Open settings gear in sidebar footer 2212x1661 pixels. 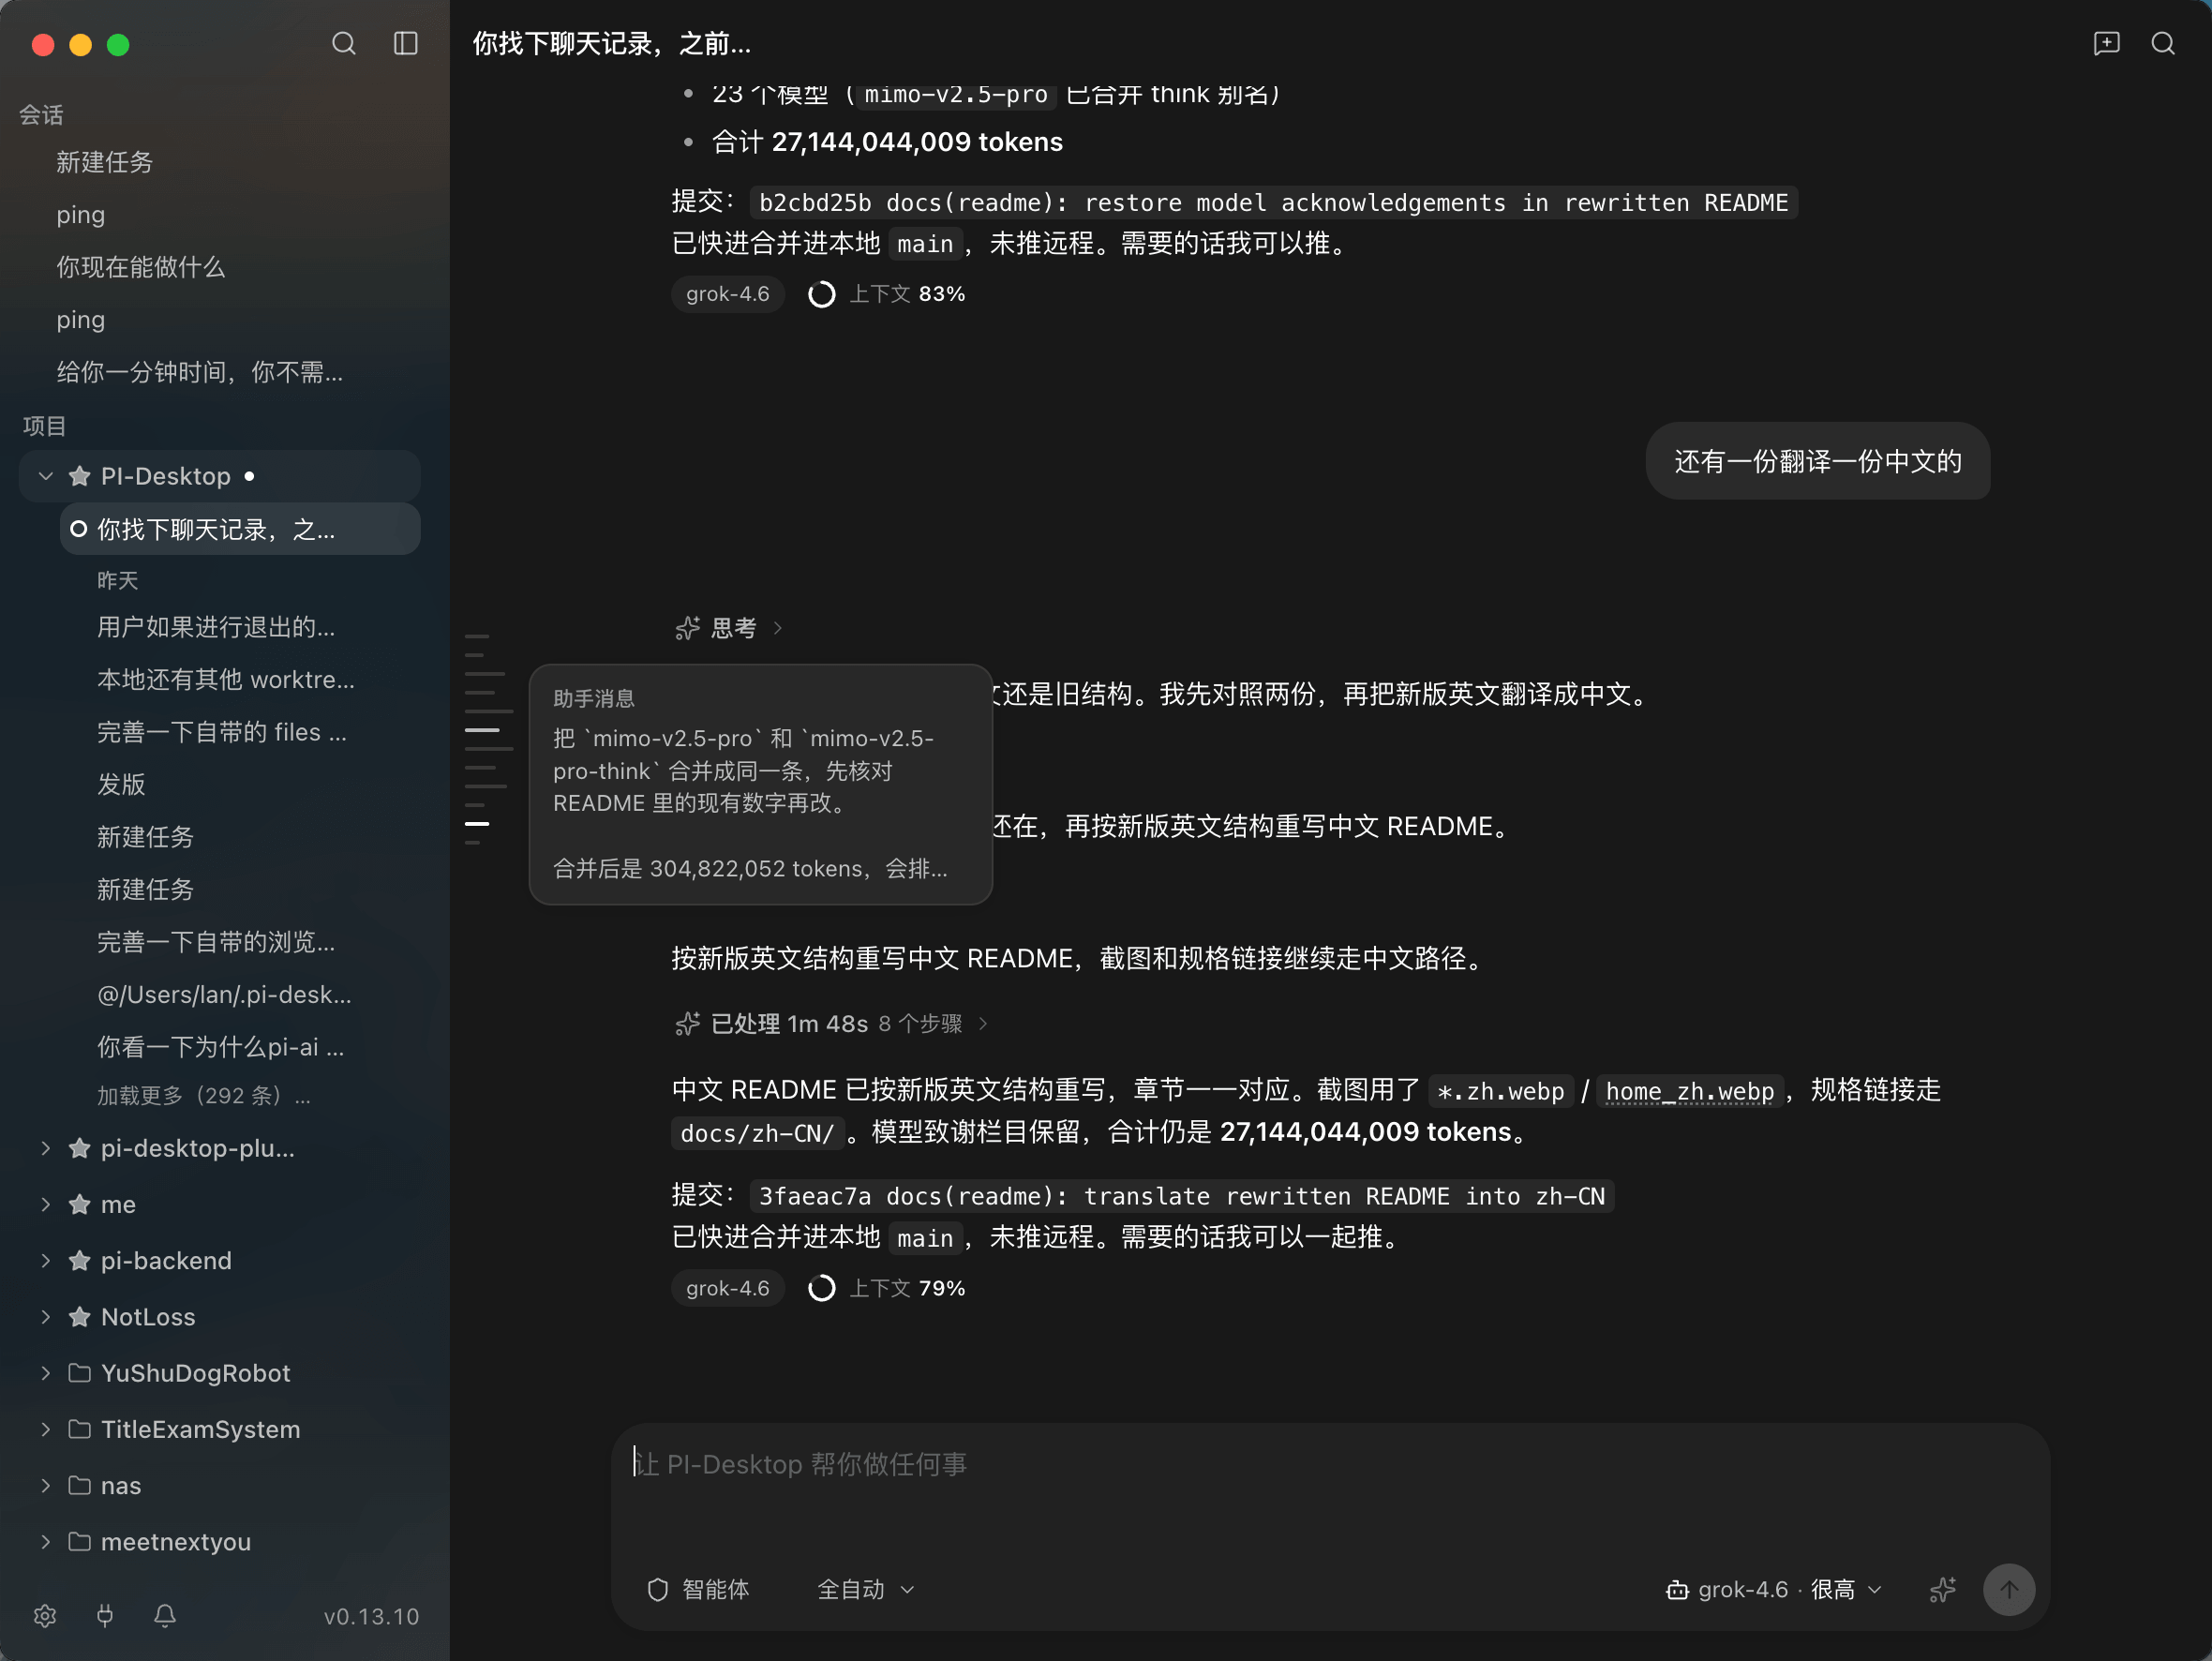45,1615
